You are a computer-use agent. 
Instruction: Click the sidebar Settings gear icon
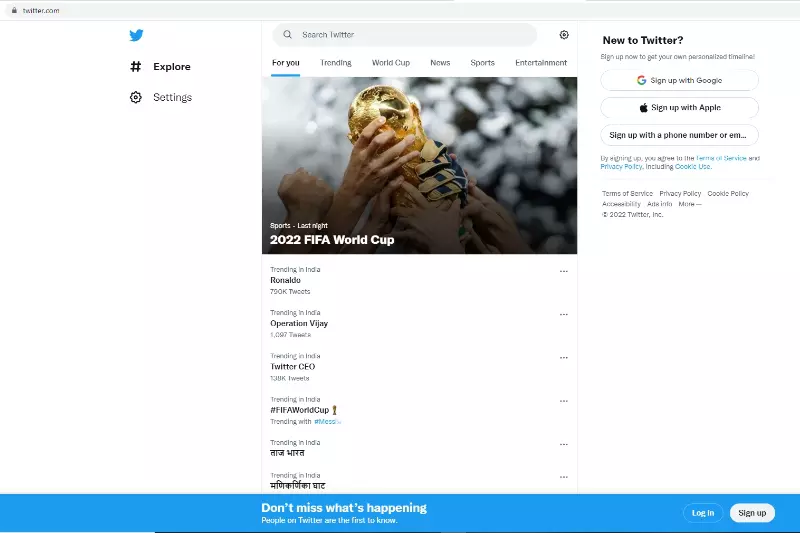coord(136,97)
